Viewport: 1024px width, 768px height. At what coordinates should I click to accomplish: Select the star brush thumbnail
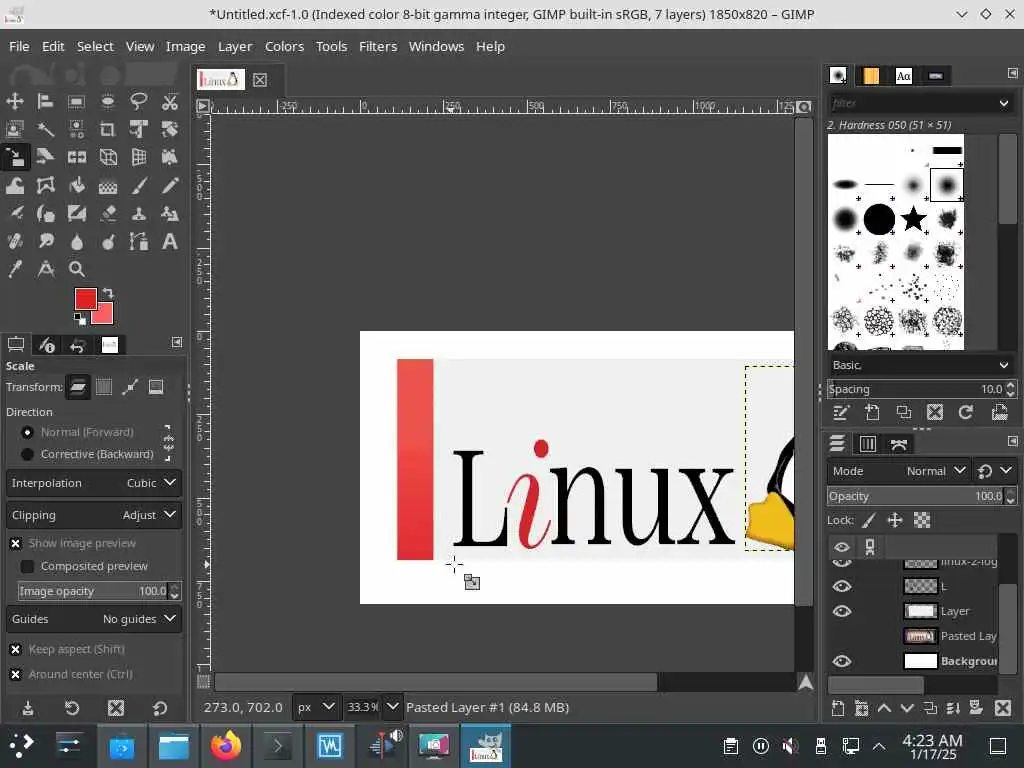tap(913, 219)
